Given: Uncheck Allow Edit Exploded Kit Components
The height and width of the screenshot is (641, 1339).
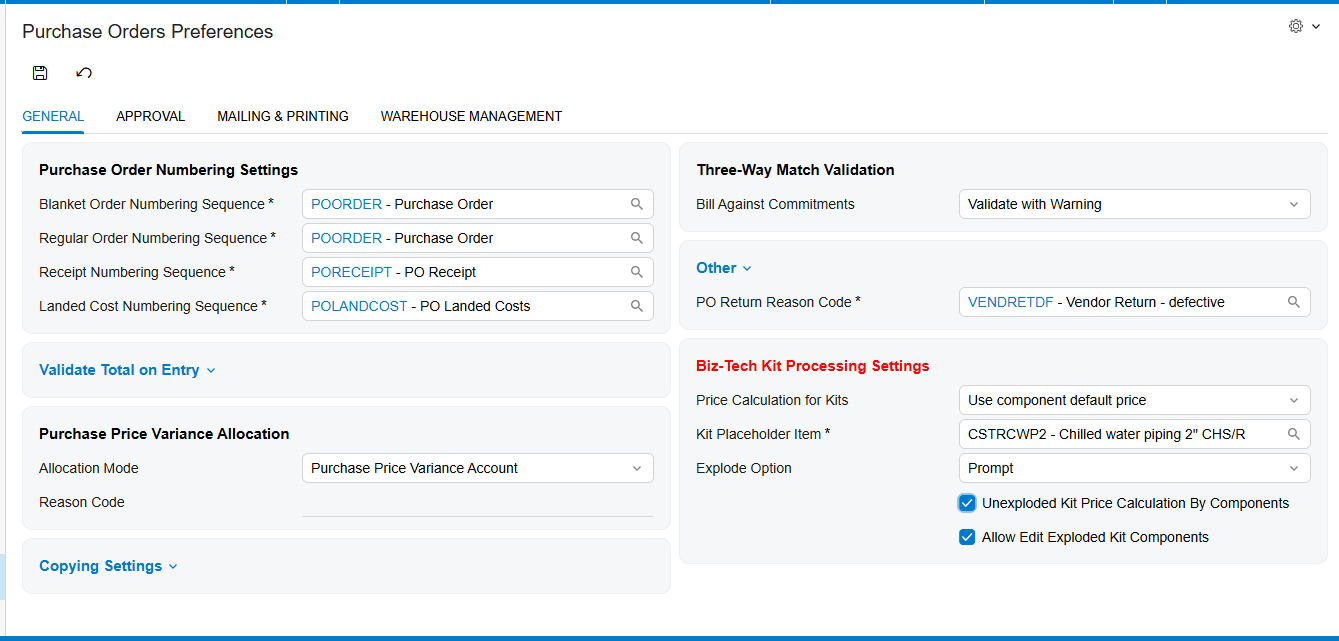Looking at the screenshot, I should pos(967,537).
